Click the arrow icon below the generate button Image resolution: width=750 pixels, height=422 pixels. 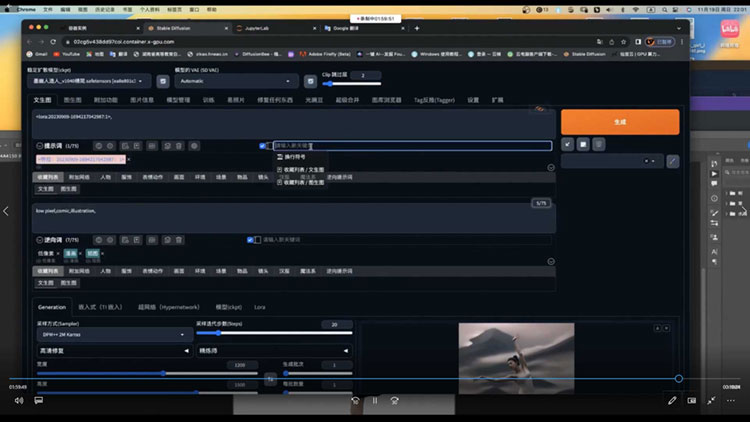tap(568, 144)
